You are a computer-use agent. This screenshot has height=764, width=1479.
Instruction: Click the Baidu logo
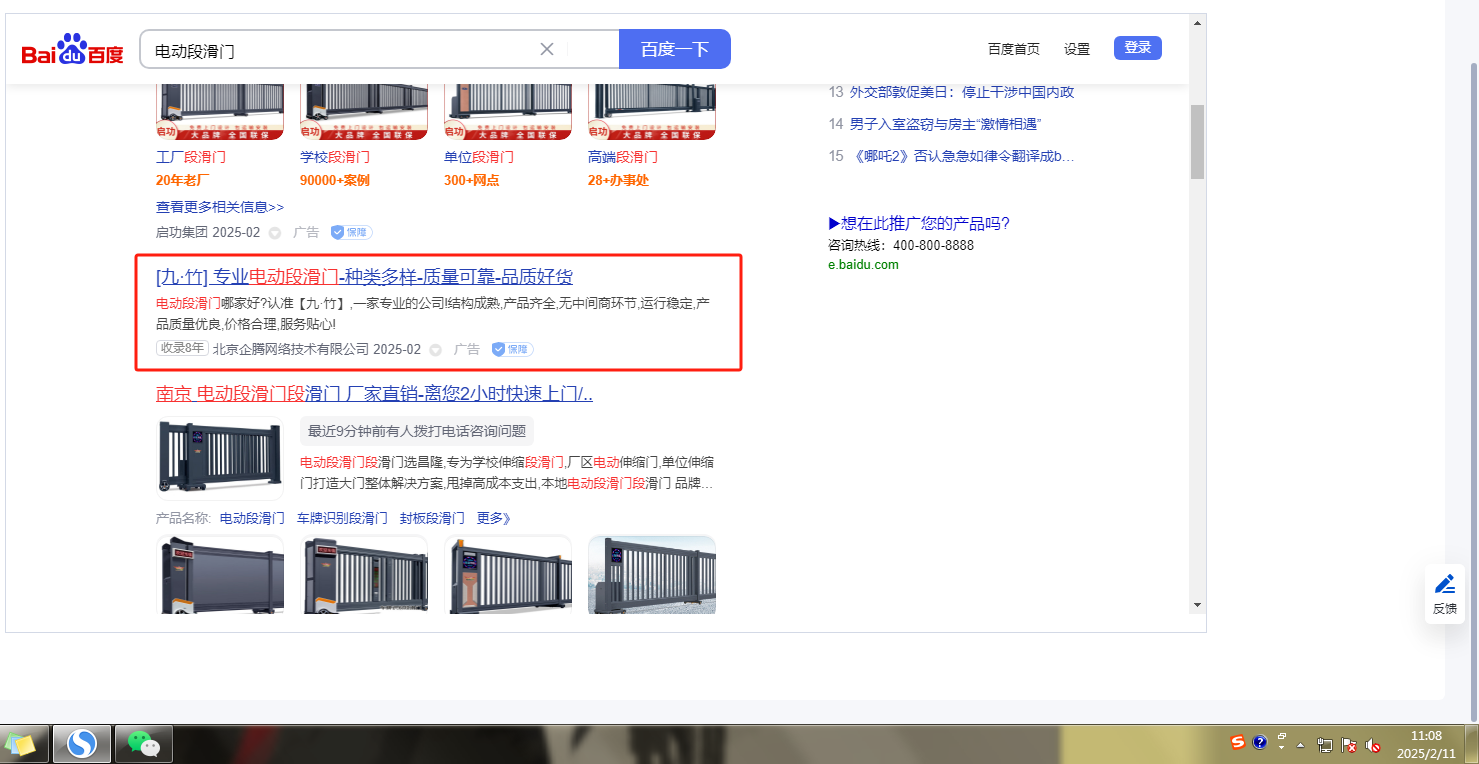(x=73, y=49)
